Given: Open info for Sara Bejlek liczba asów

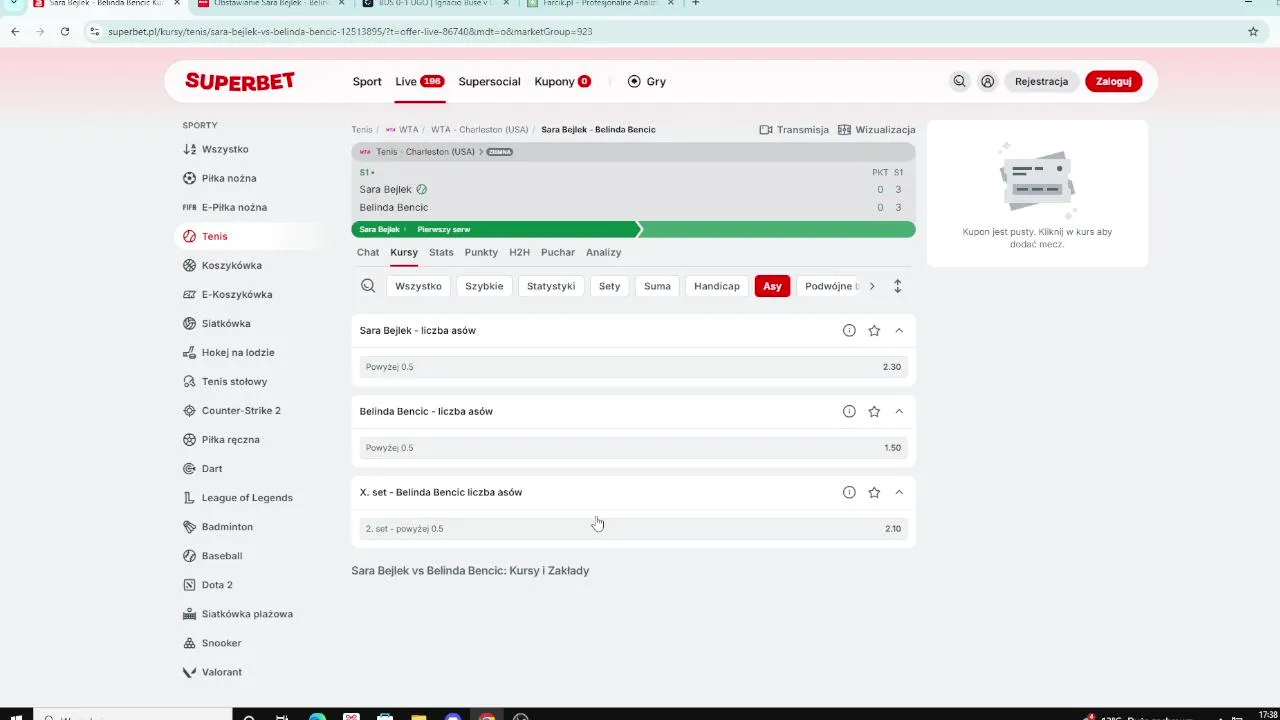Looking at the screenshot, I should pos(849,331).
